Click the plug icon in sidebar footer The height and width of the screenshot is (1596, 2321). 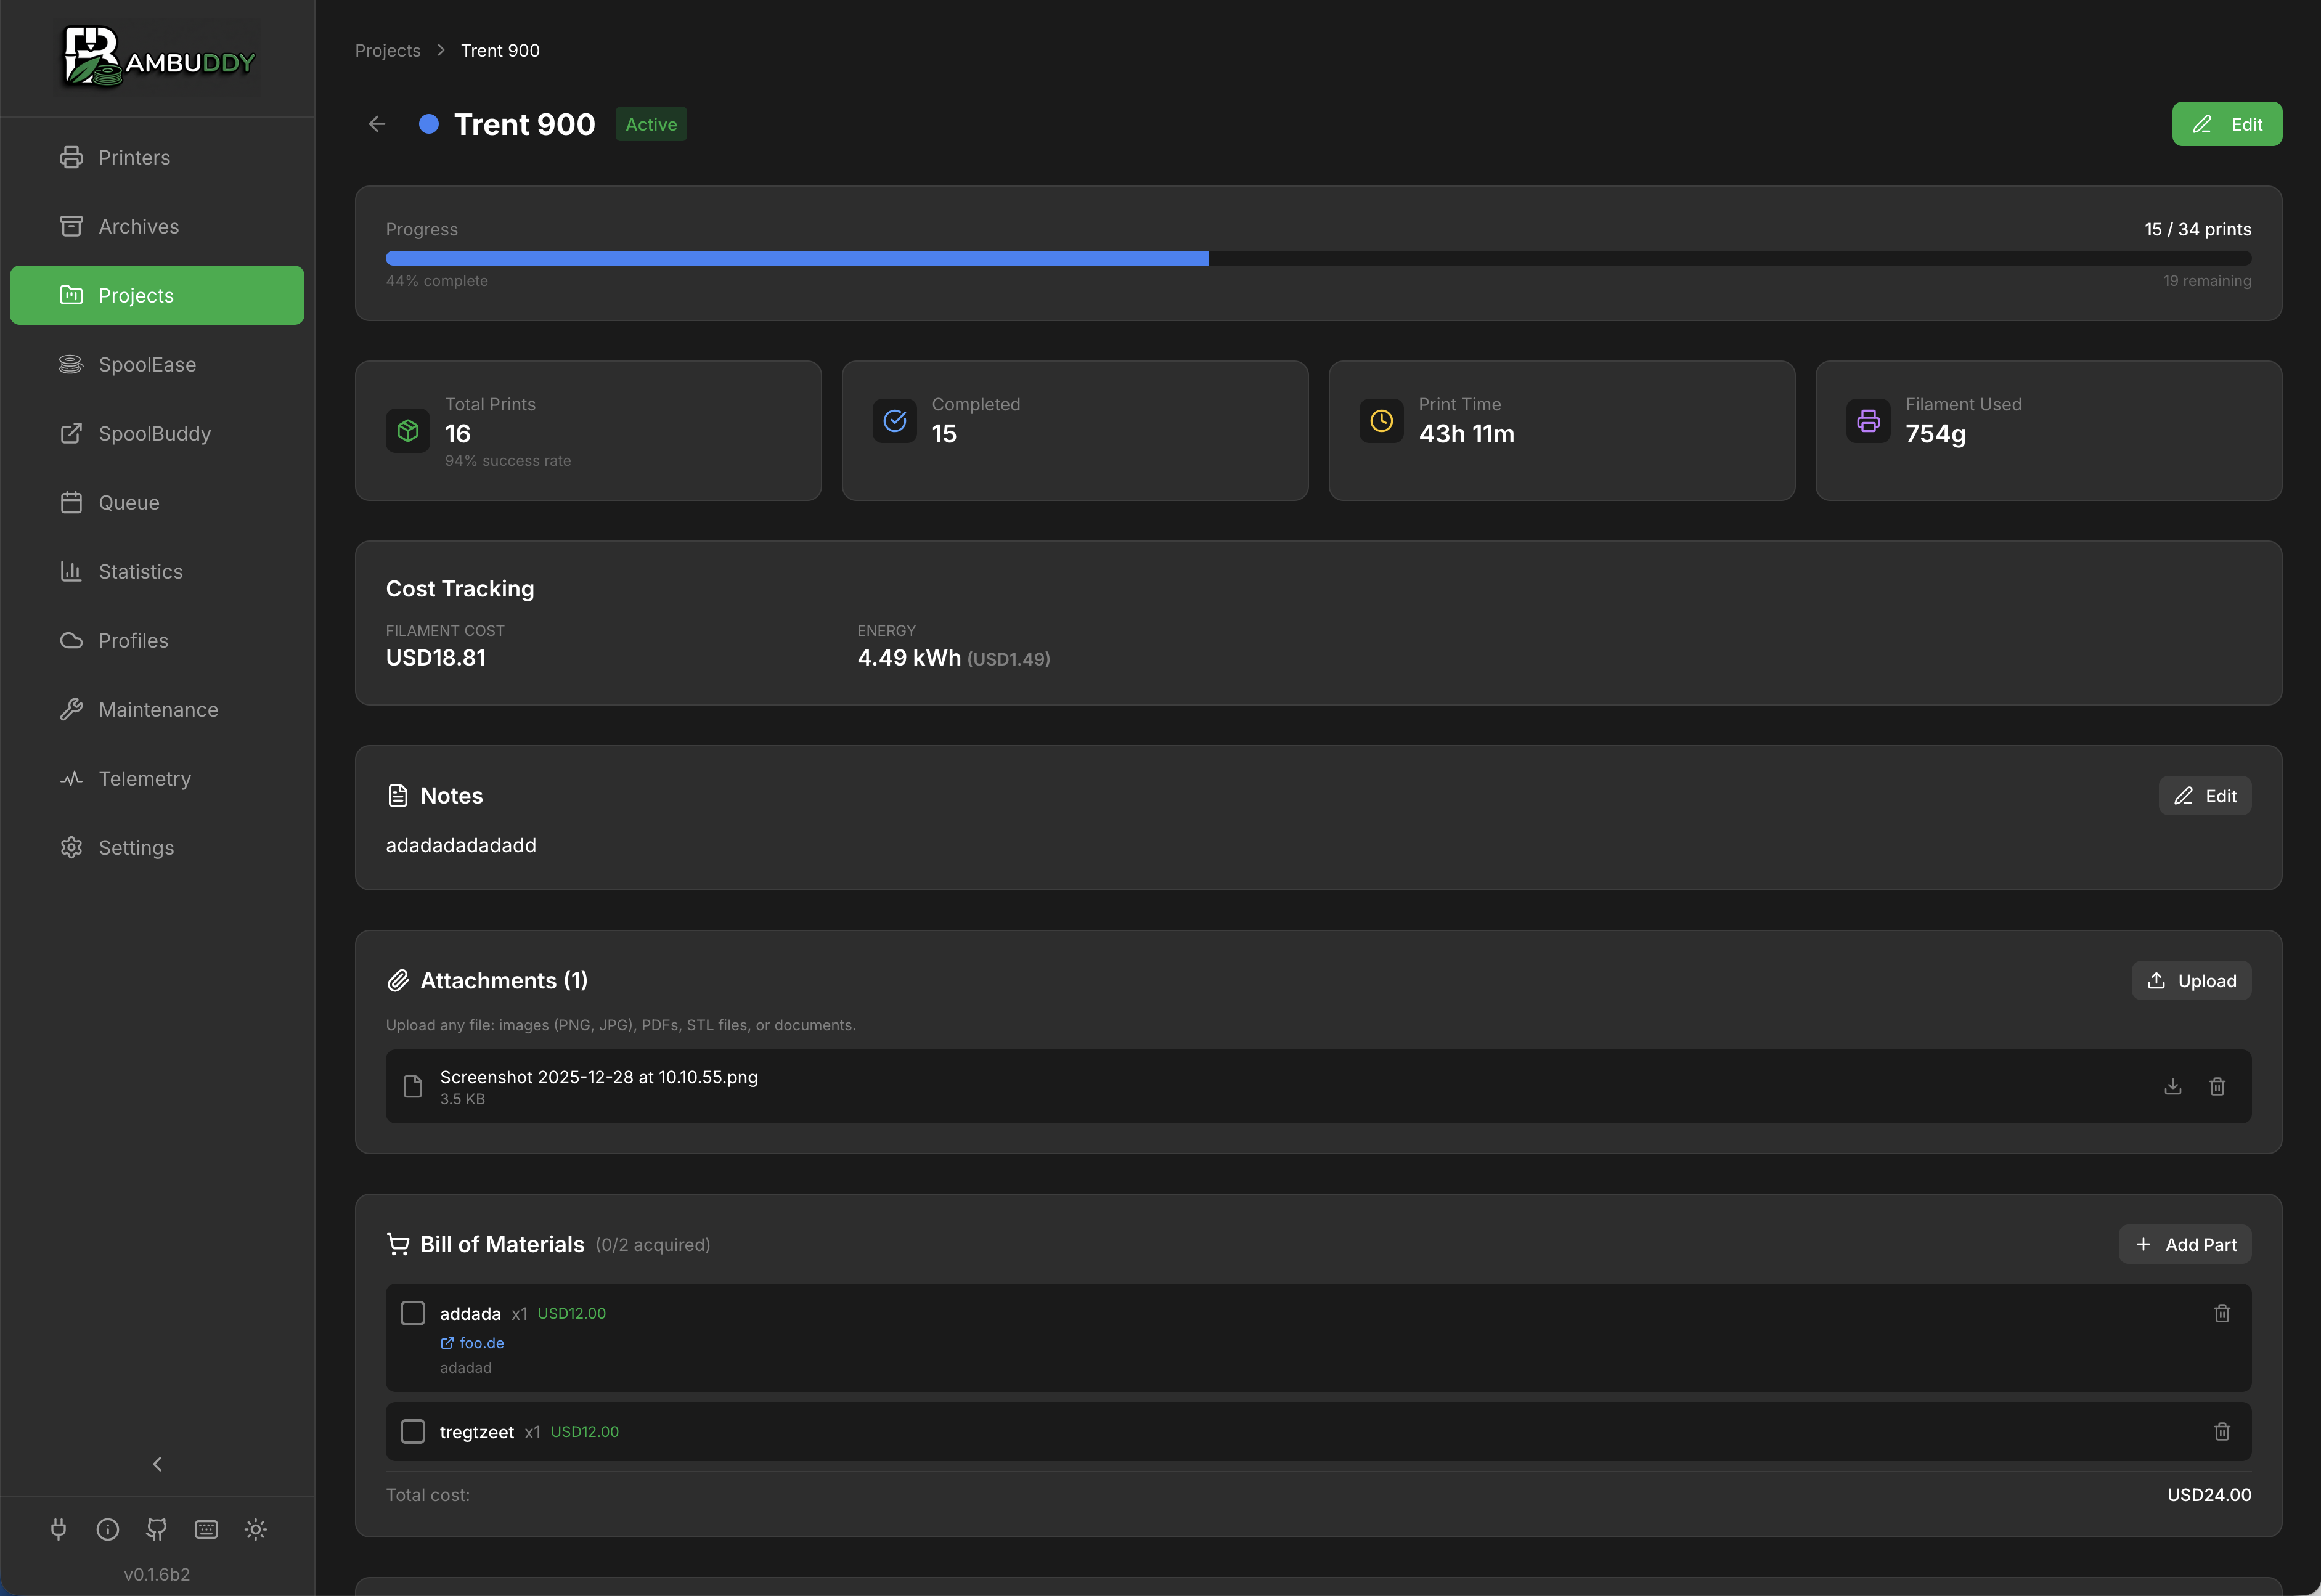[59, 1529]
